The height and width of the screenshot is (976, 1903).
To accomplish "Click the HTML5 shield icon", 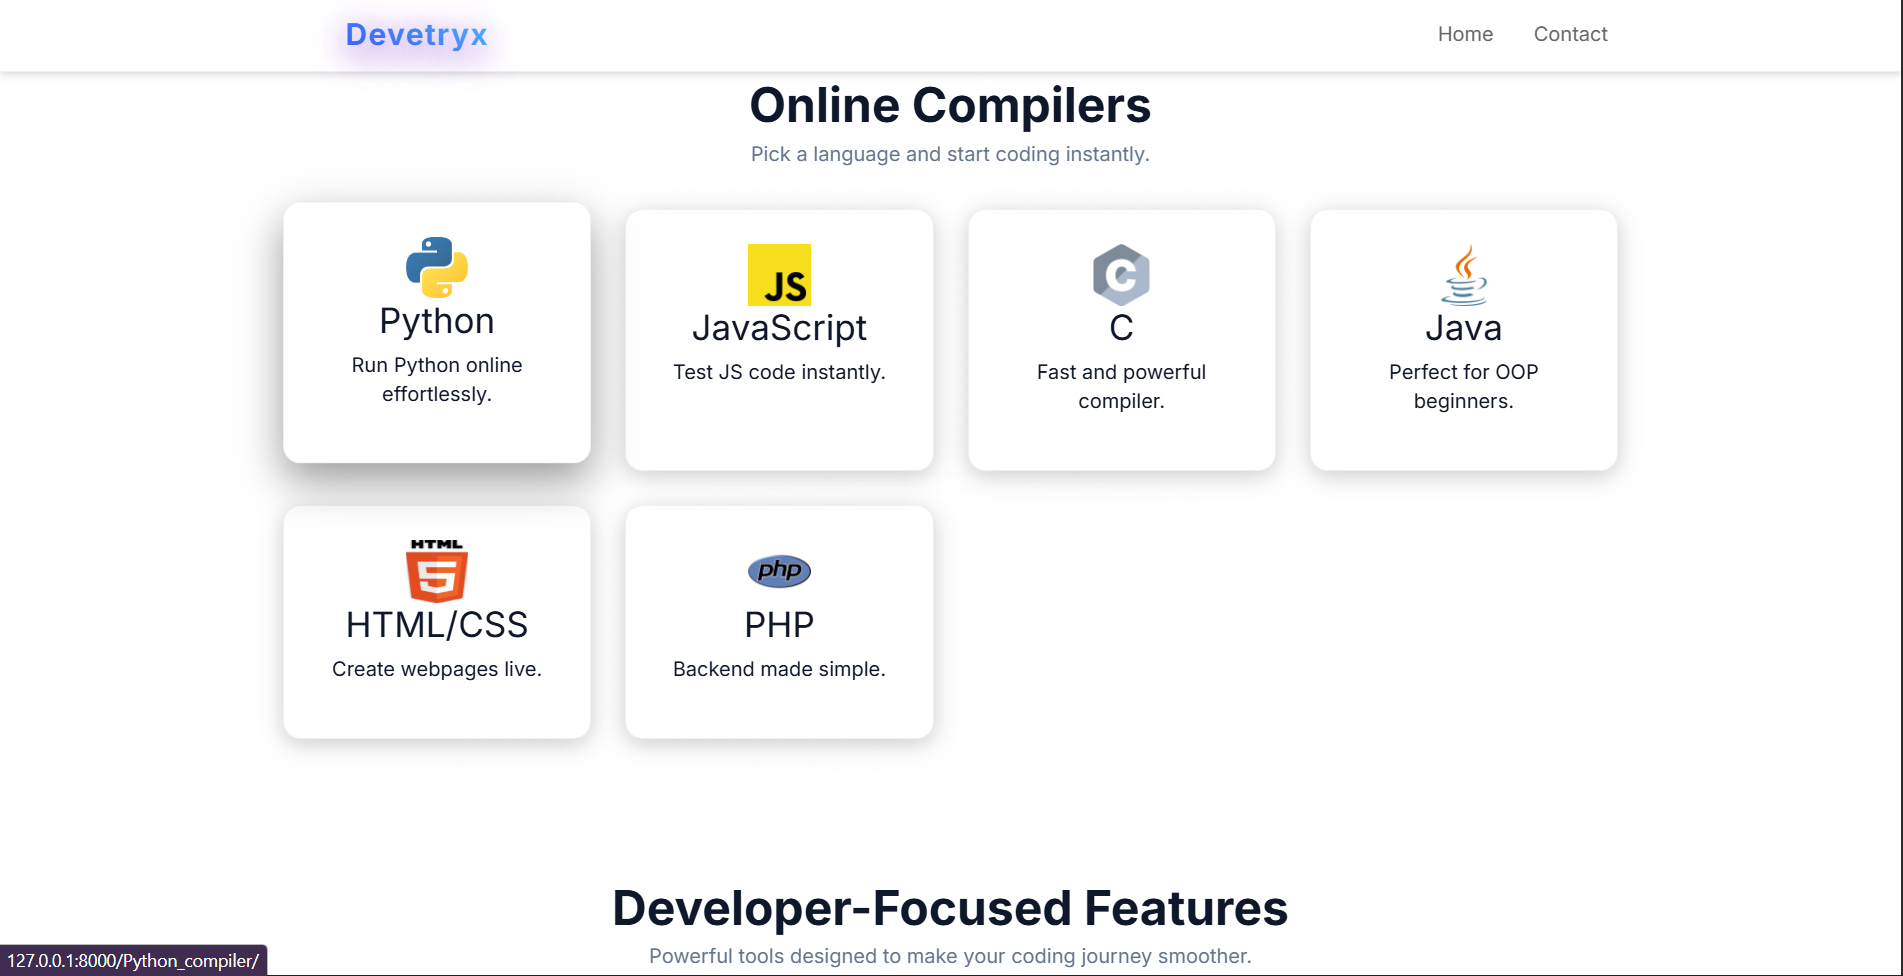I will coord(437,571).
